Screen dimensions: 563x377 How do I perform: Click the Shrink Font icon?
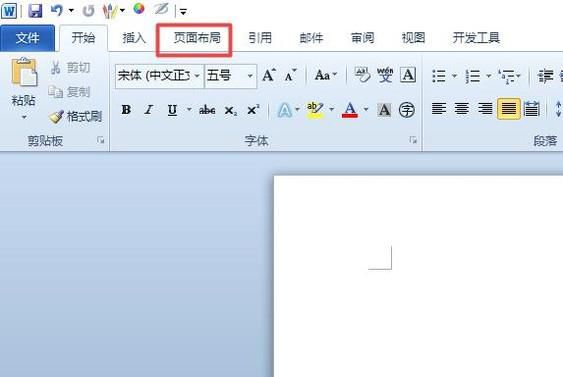coord(290,75)
